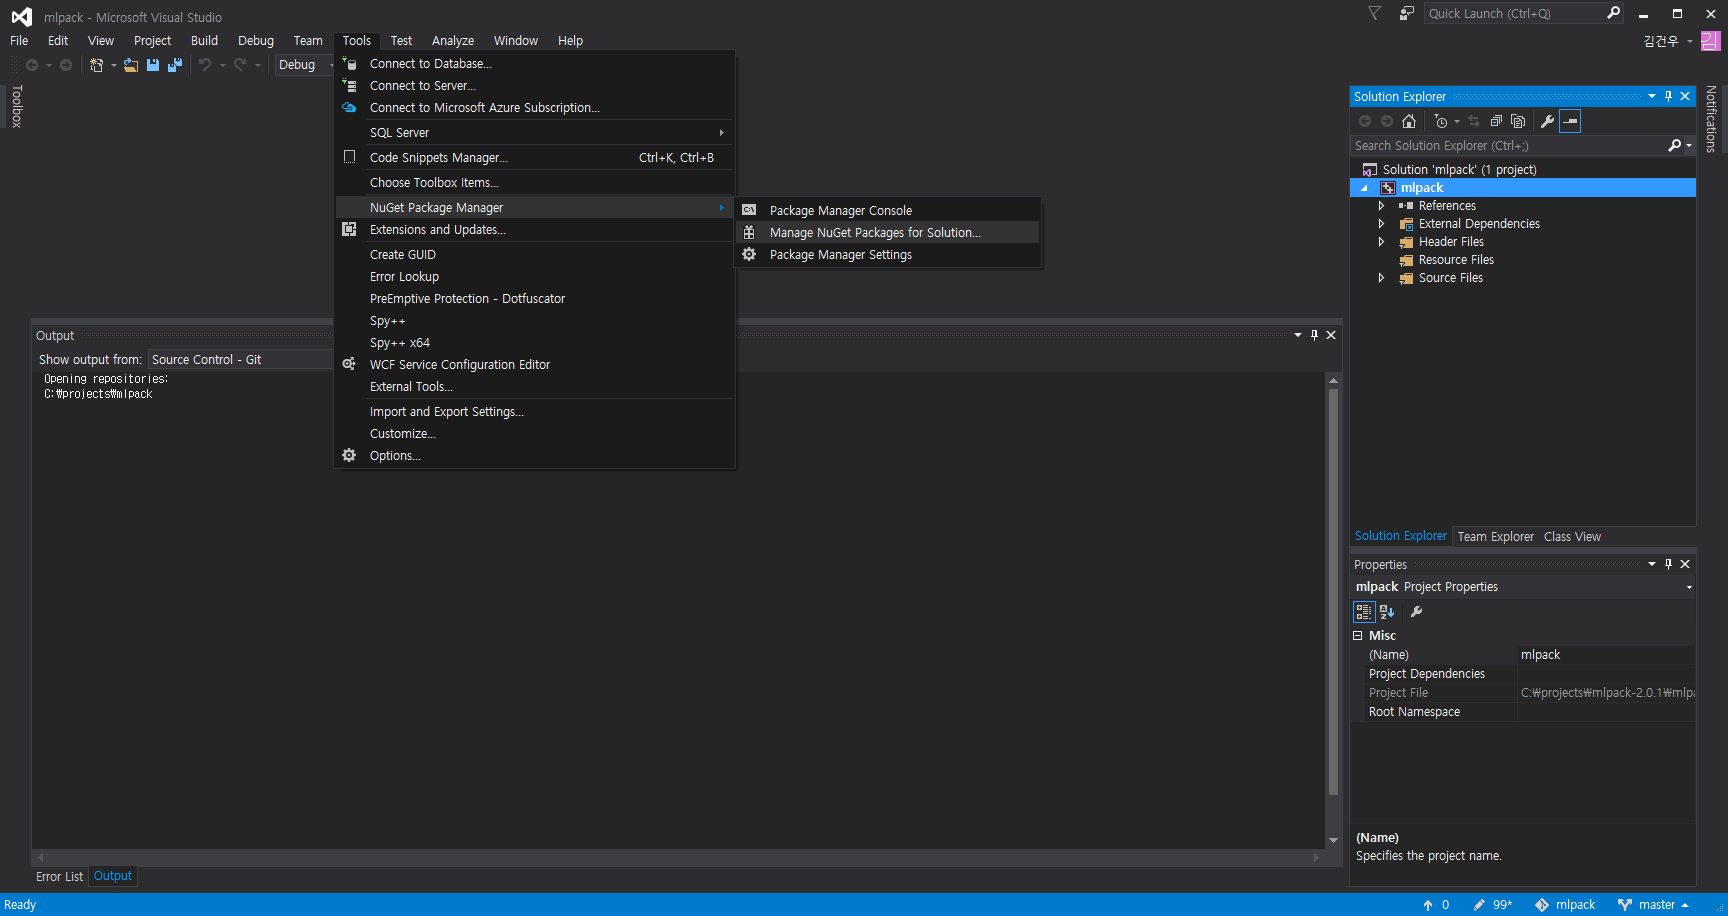This screenshot has width=1728, height=916.
Task: Toggle Categorized view in Properties panel
Action: tap(1364, 612)
